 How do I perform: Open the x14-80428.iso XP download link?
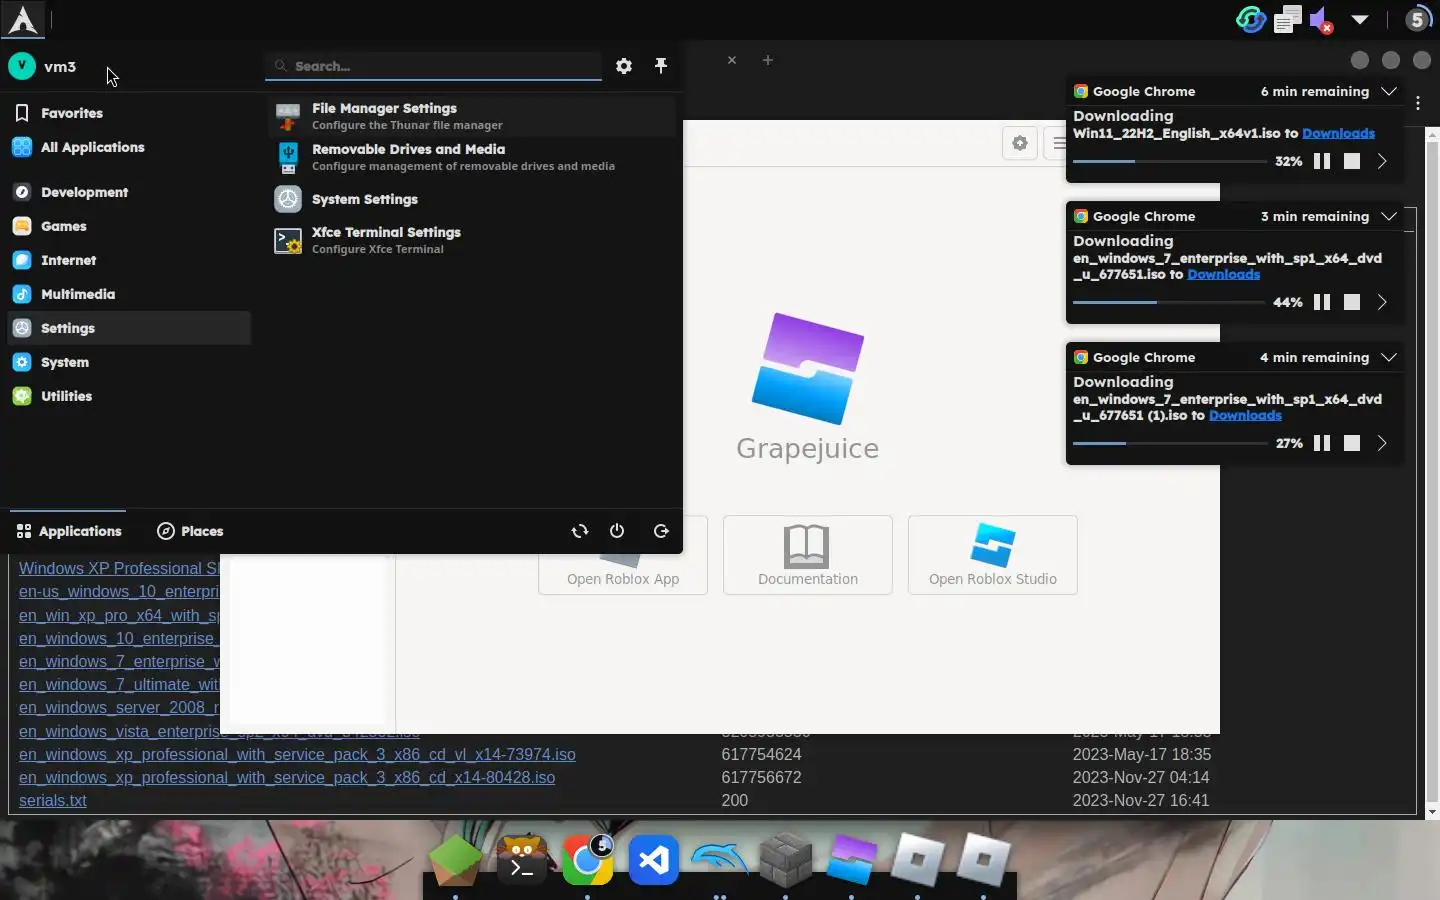(287, 777)
